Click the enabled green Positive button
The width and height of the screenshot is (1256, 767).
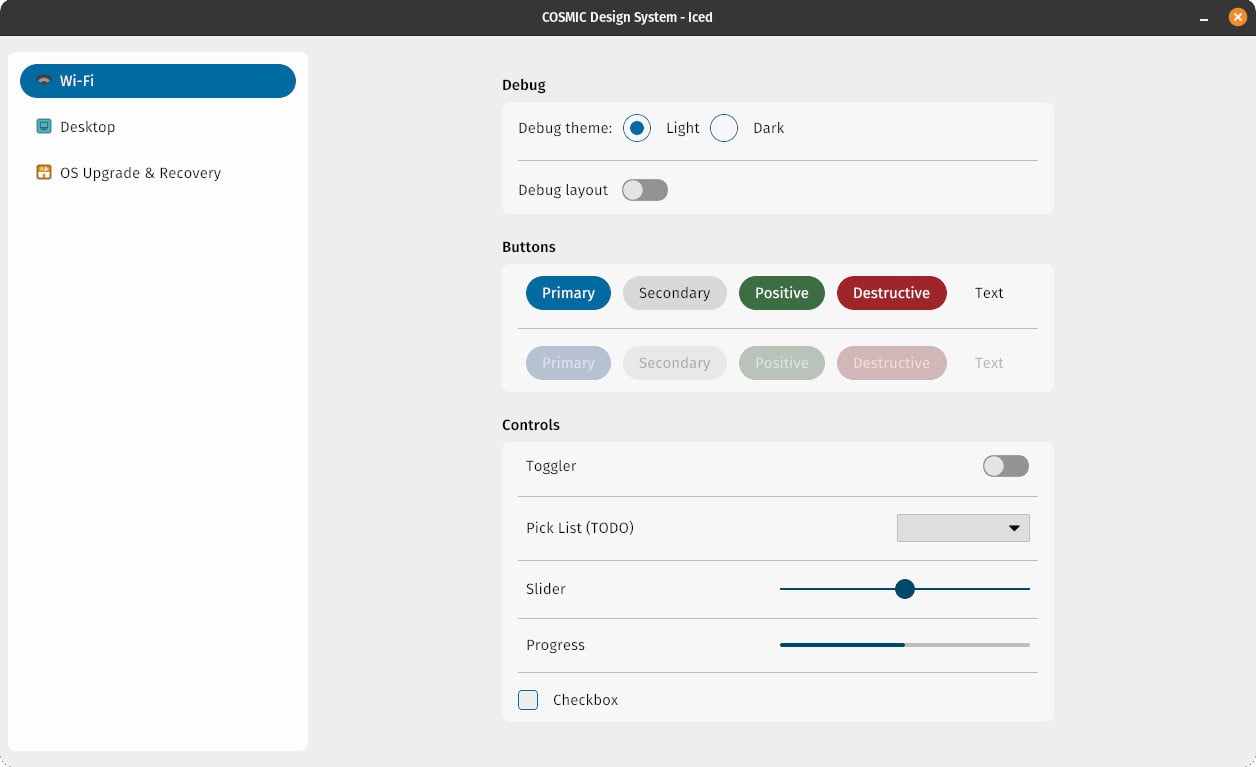pos(782,293)
